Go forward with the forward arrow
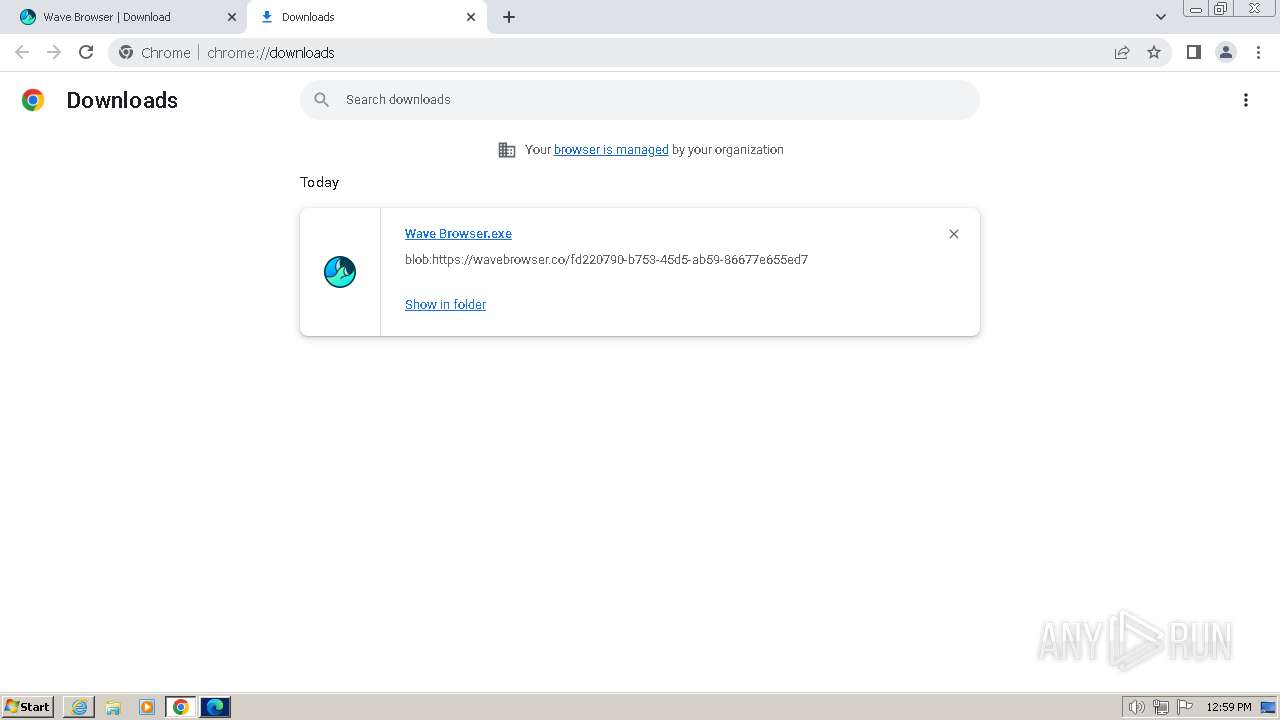 tap(54, 52)
